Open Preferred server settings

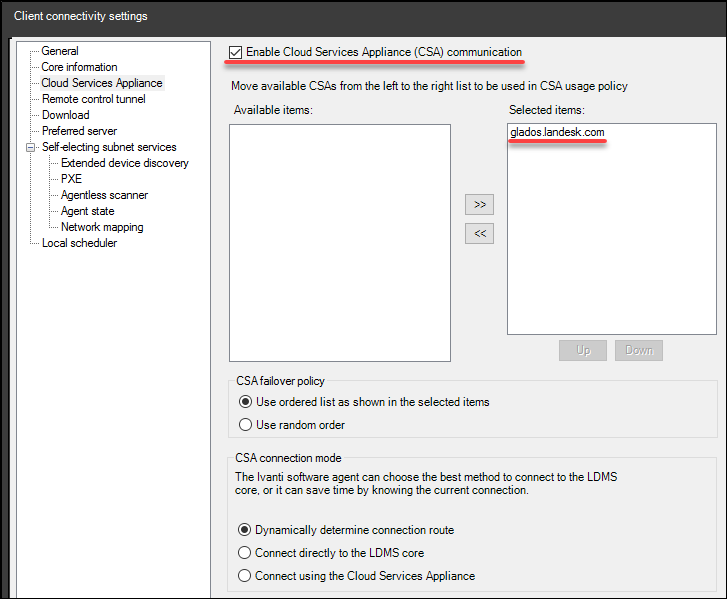click(x=79, y=131)
